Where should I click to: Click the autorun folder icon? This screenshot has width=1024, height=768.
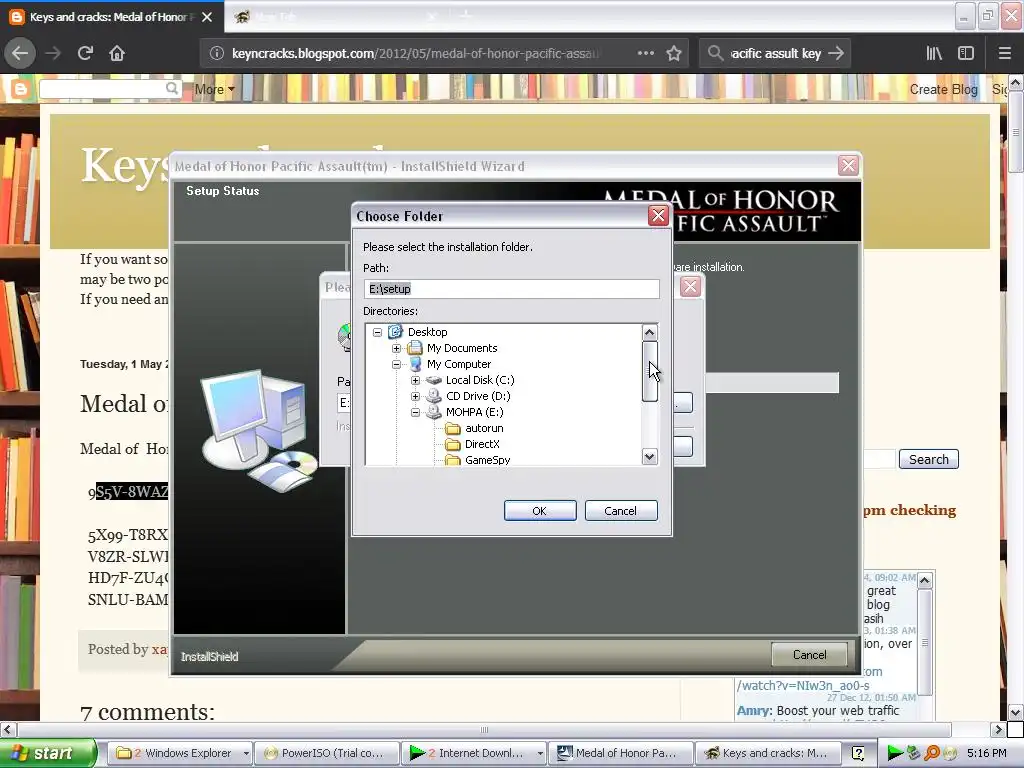pyautogui.click(x=453, y=428)
